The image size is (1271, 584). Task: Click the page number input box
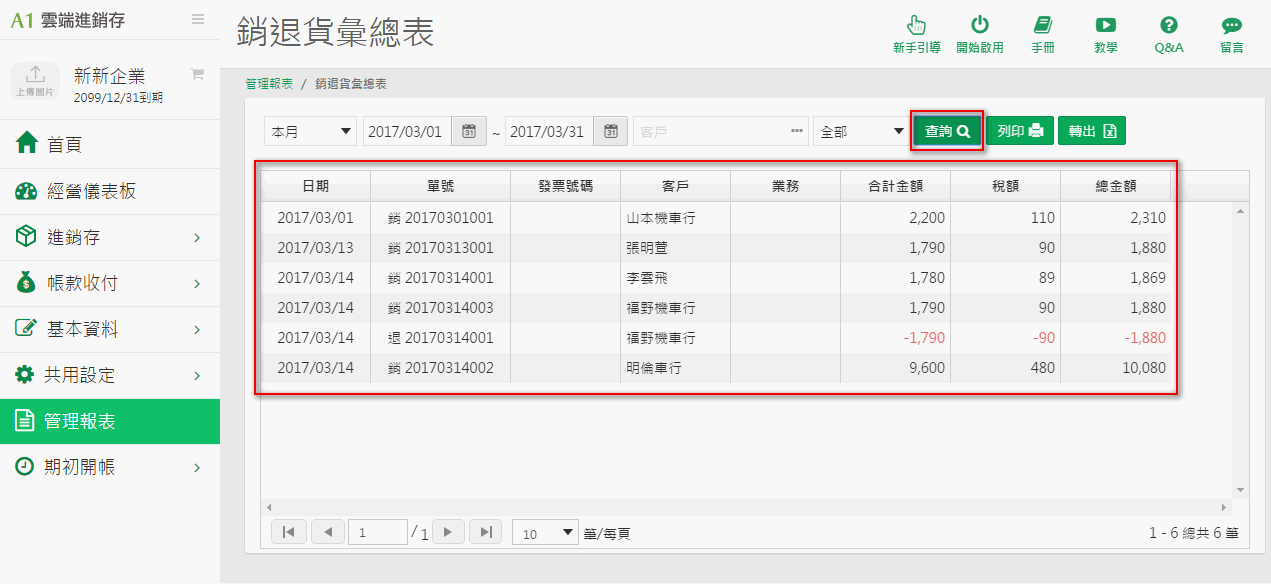378,533
